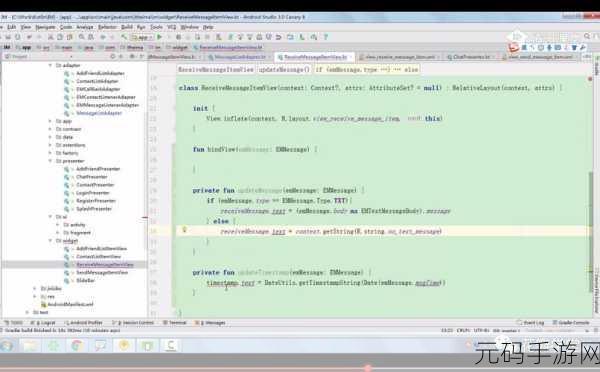Click the Paste icon in the toolbar
This screenshot has width=600, height=372.
69,37
